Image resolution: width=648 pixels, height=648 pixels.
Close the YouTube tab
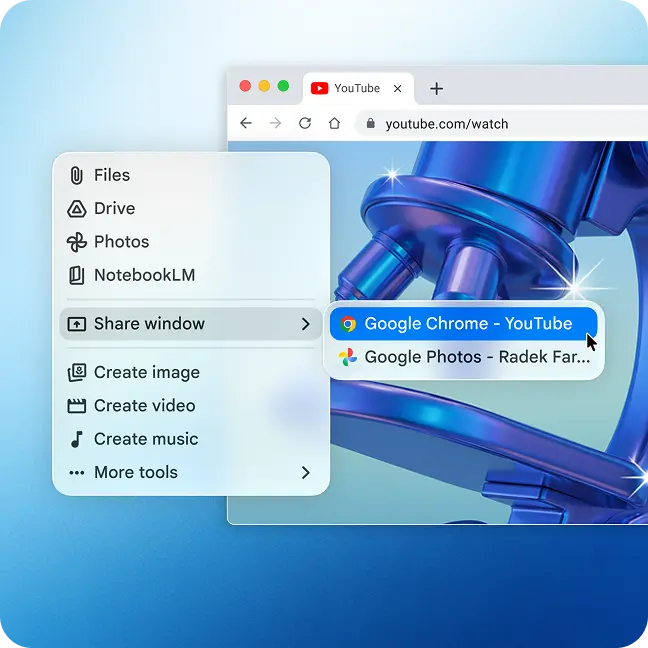click(398, 88)
